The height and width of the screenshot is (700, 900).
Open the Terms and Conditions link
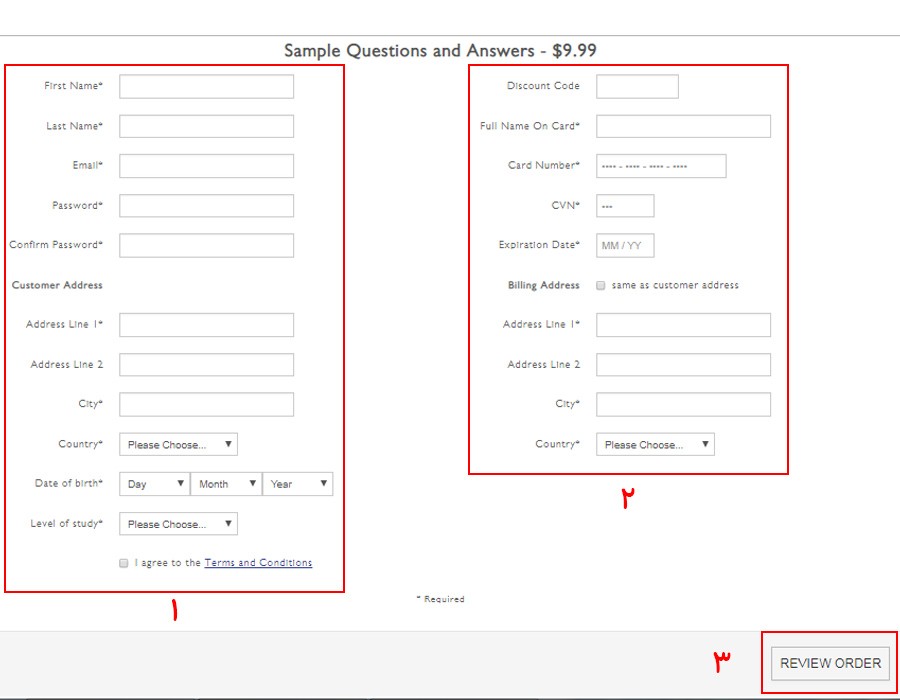point(258,563)
